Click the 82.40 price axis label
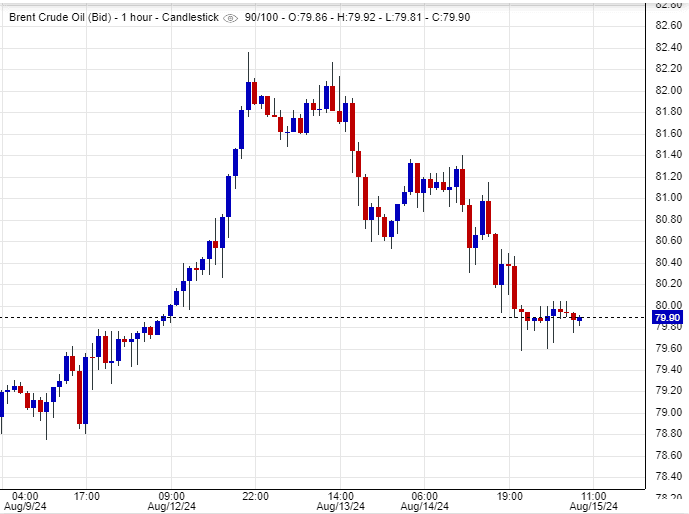The image size is (689, 514). point(667,47)
